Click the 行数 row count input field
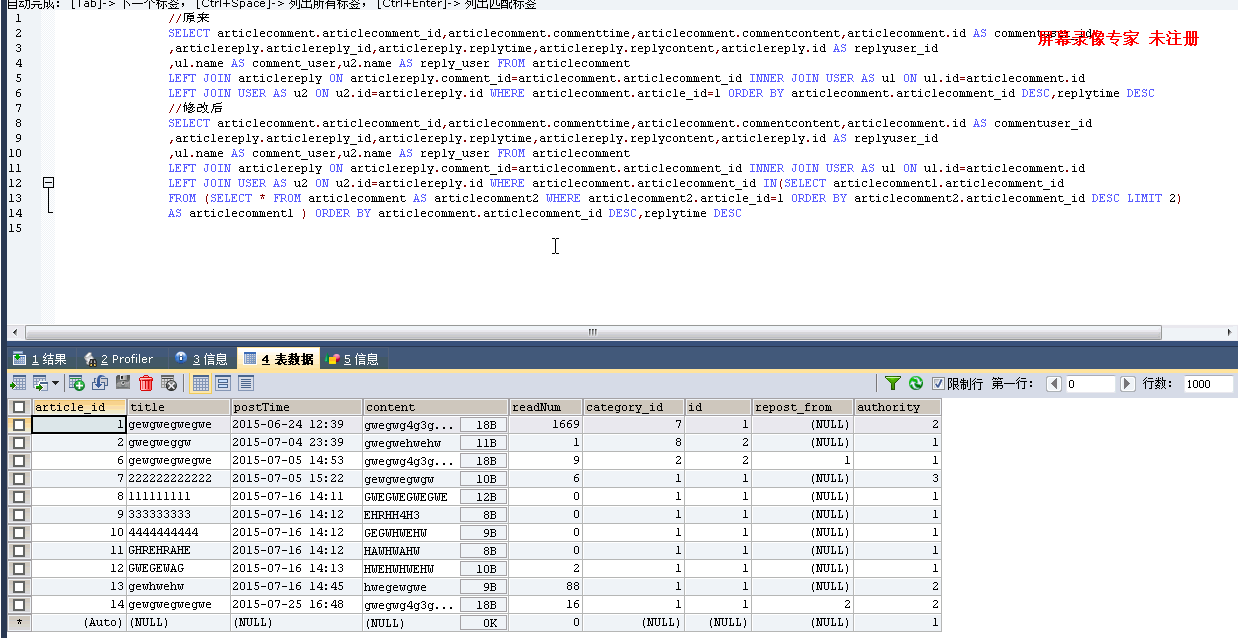The image size is (1238, 638). 1208,384
